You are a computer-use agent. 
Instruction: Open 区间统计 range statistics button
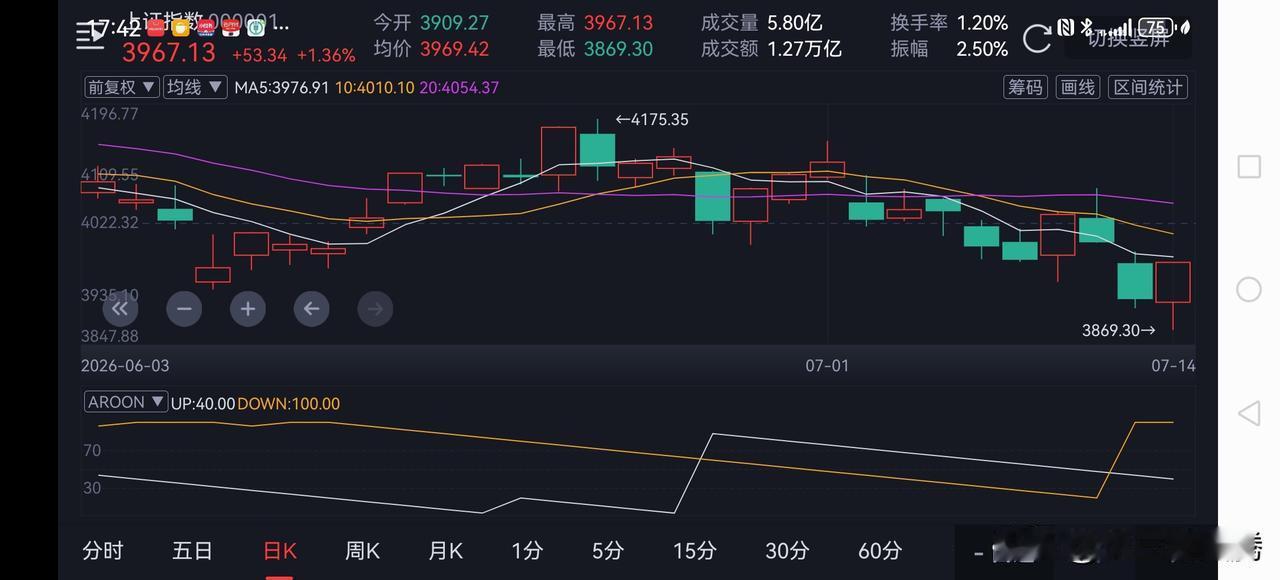coord(1148,87)
